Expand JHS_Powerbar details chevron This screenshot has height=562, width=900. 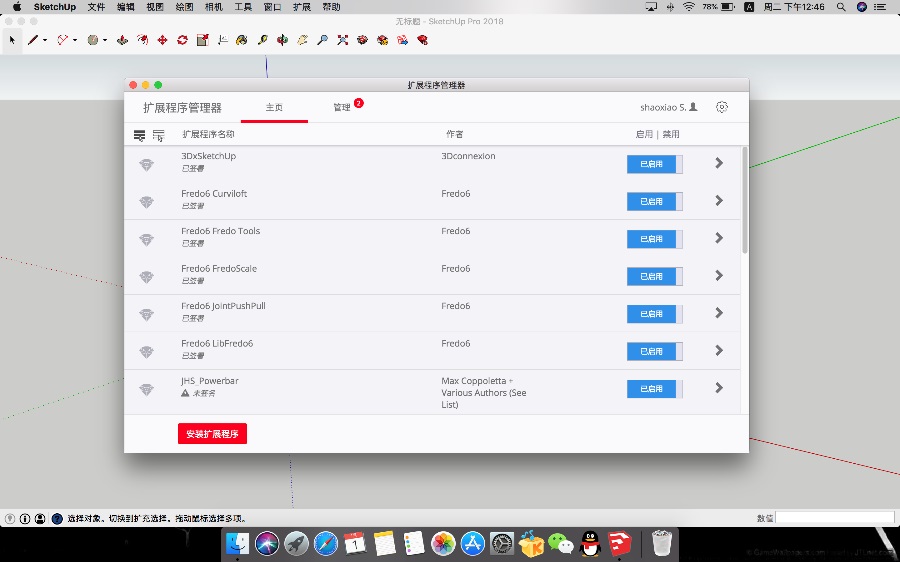[x=719, y=388]
